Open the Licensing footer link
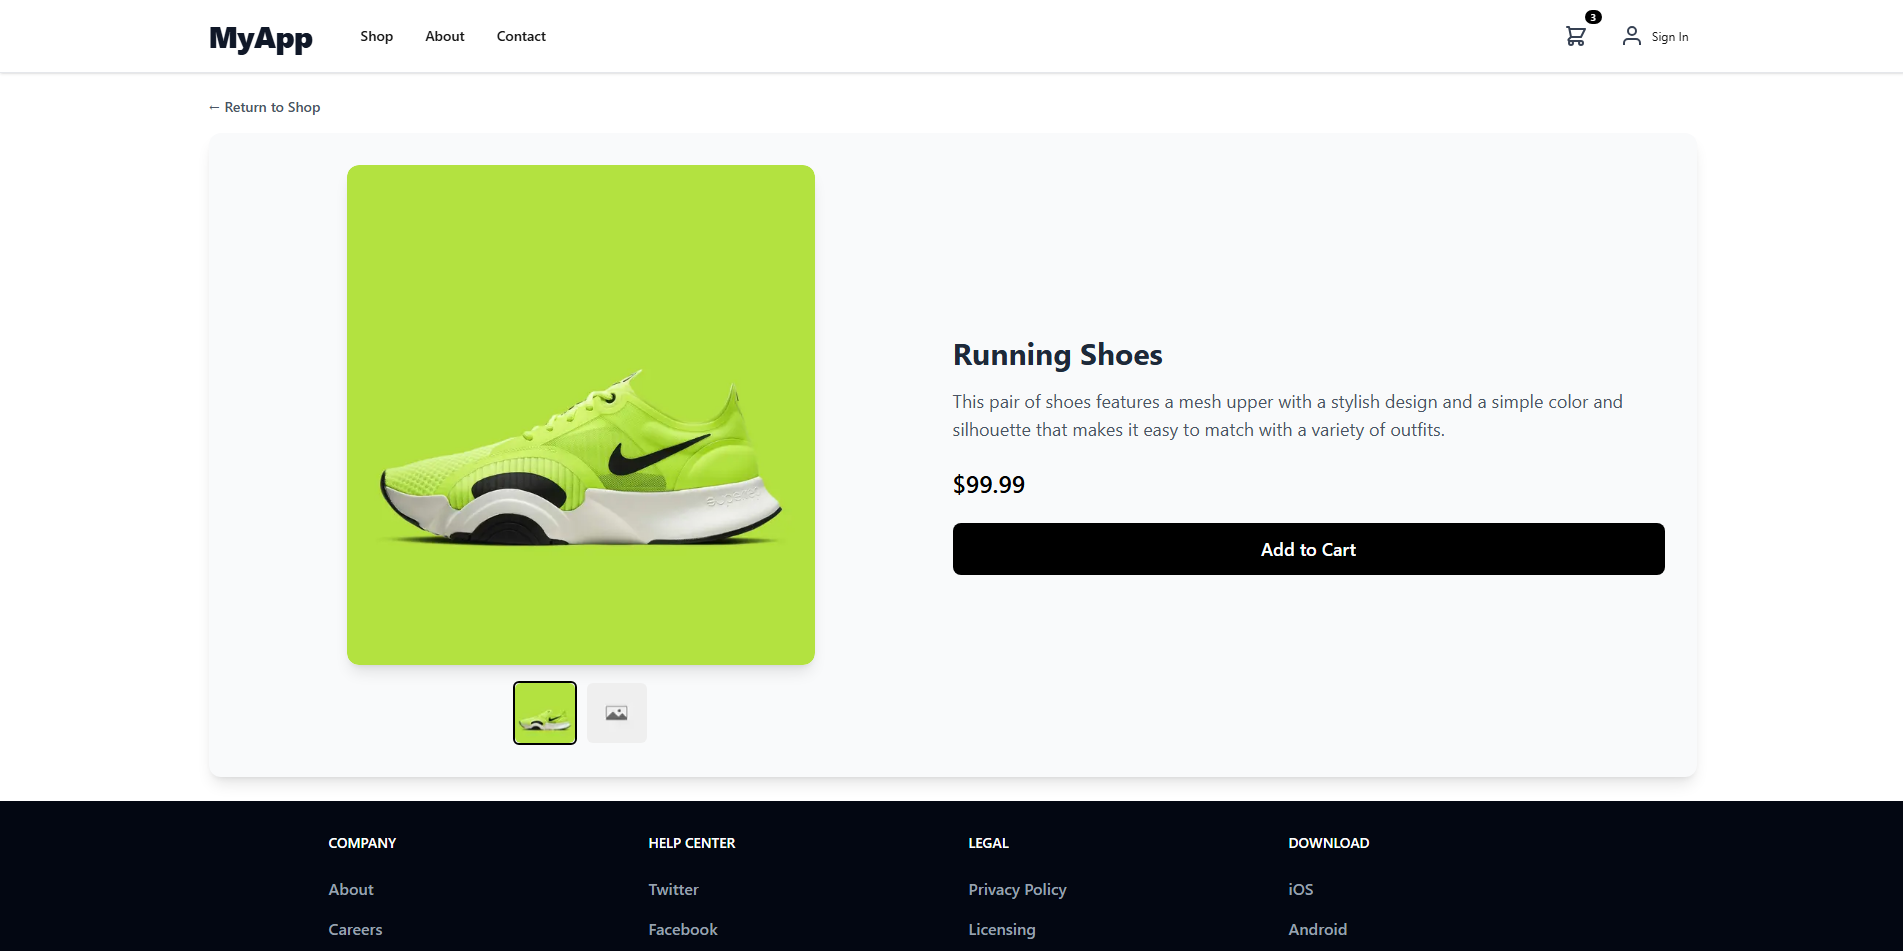Image resolution: width=1903 pixels, height=951 pixels. click(x=1002, y=929)
